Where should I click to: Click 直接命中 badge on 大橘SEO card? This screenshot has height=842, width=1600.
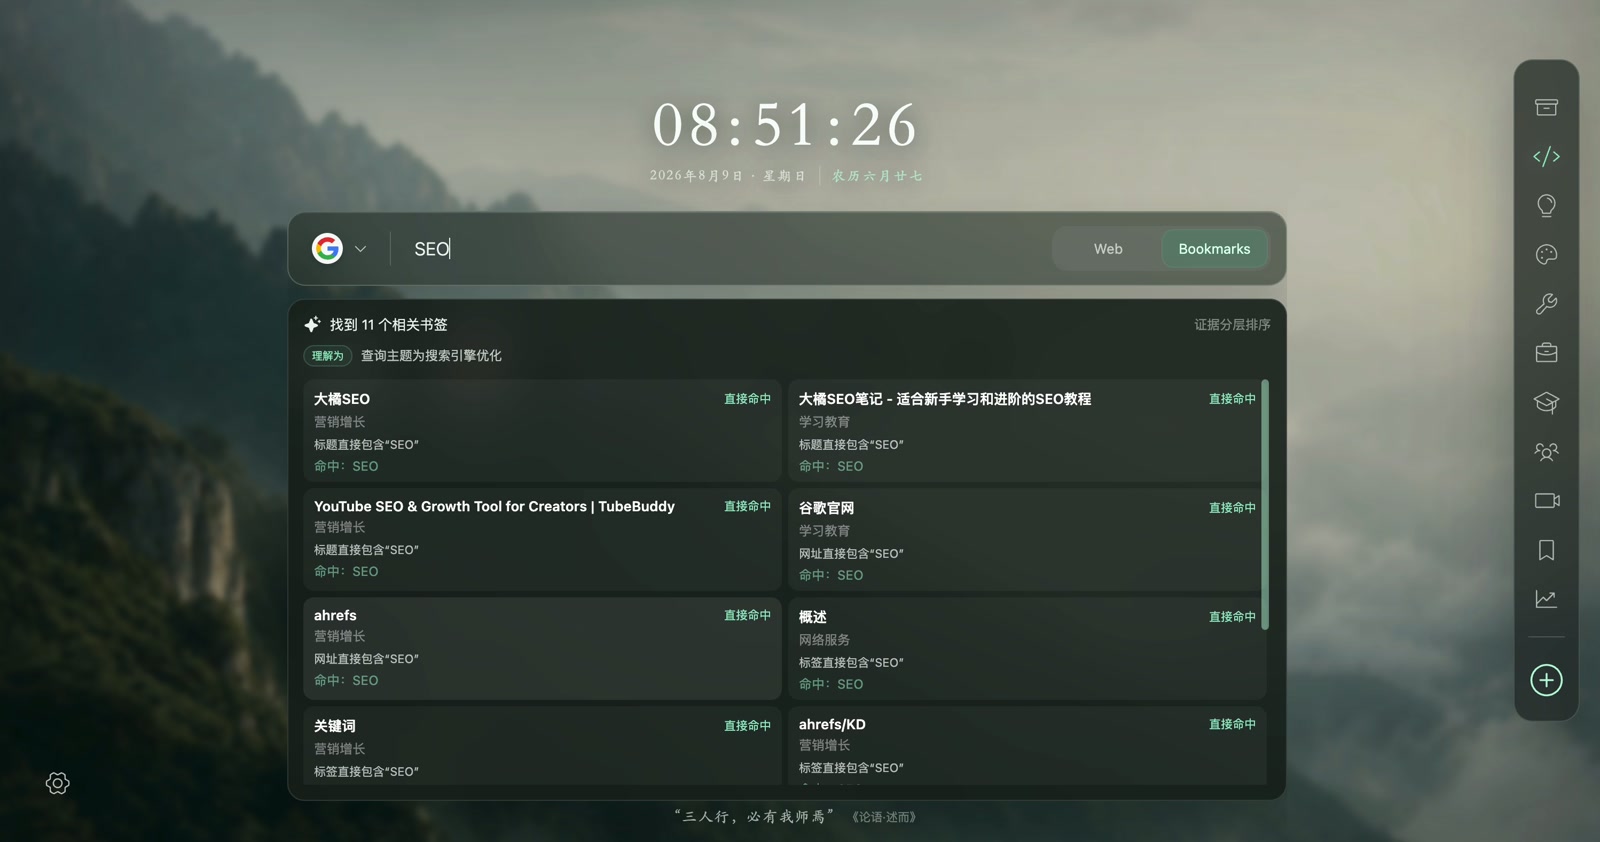(x=747, y=399)
